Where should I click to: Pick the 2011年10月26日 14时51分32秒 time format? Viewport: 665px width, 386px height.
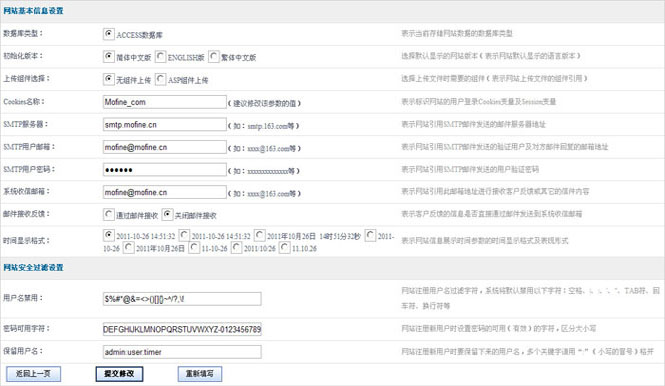tap(260, 235)
